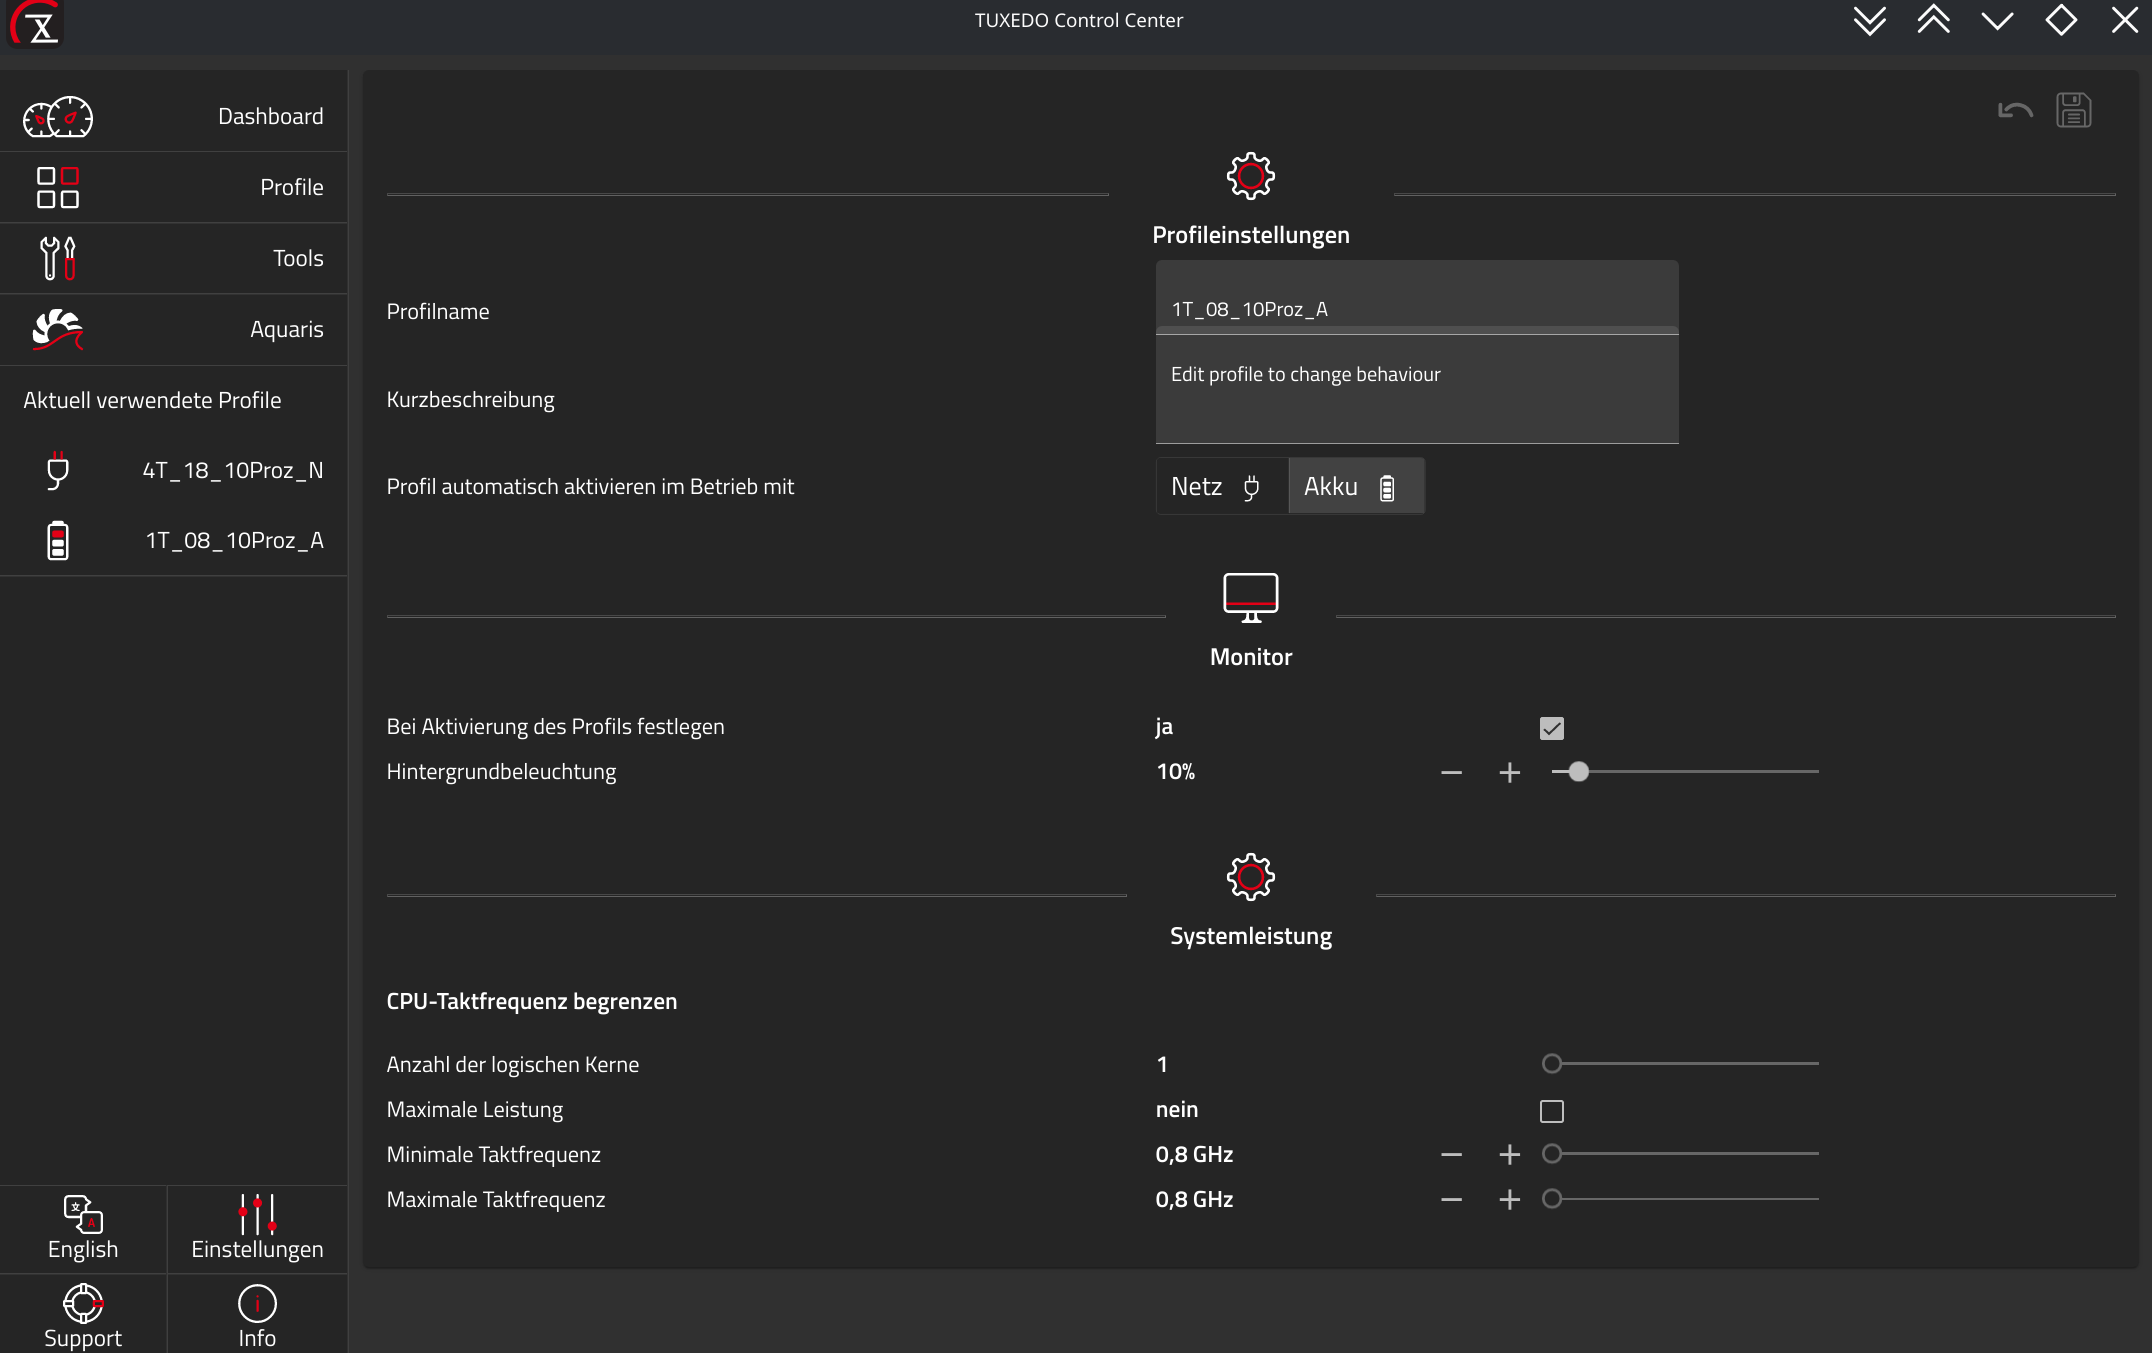This screenshot has width=2152, height=1353.
Task: Click the save profile floppy icon
Action: [2073, 110]
